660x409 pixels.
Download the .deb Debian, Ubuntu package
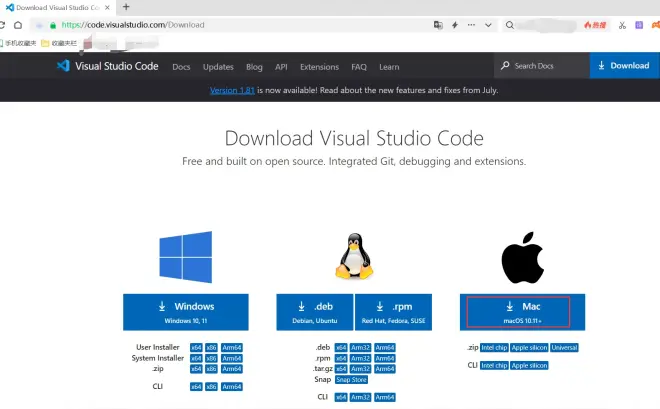pyautogui.click(x=313, y=311)
